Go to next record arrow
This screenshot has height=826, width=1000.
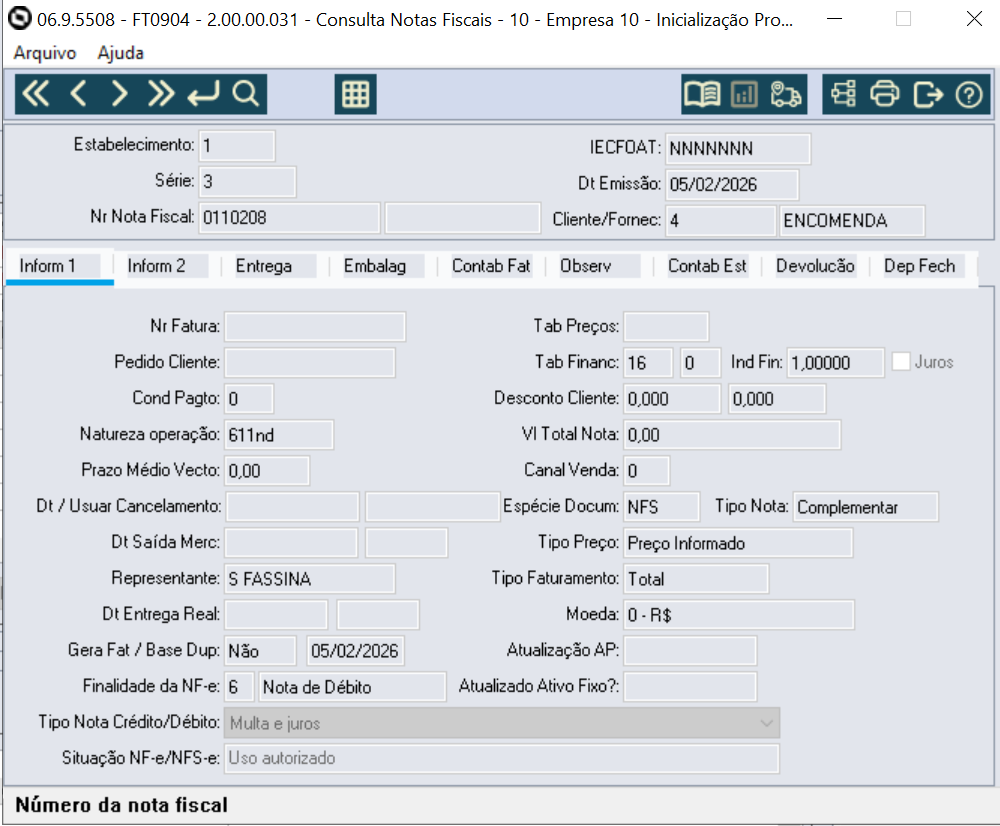(119, 94)
